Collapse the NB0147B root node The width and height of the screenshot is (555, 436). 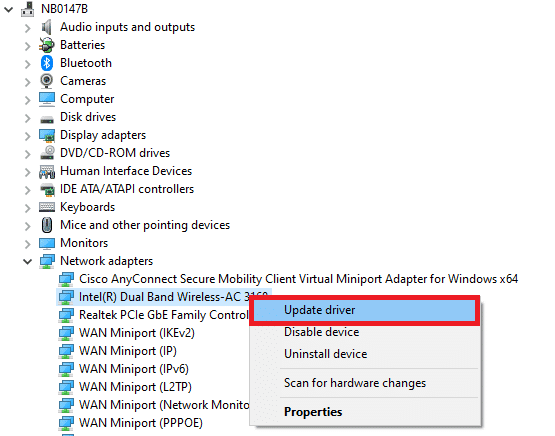coord(8,10)
